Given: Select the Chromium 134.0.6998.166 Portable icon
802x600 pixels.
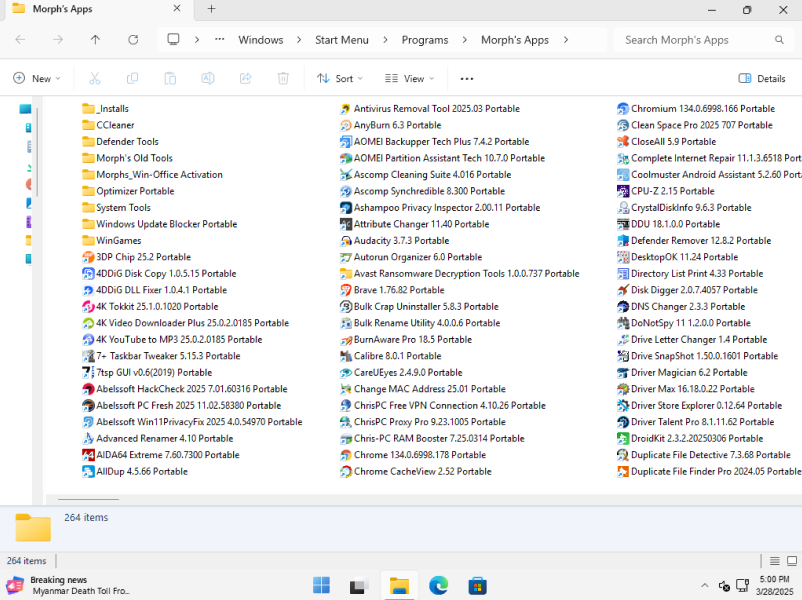Looking at the screenshot, I should pos(623,108).
